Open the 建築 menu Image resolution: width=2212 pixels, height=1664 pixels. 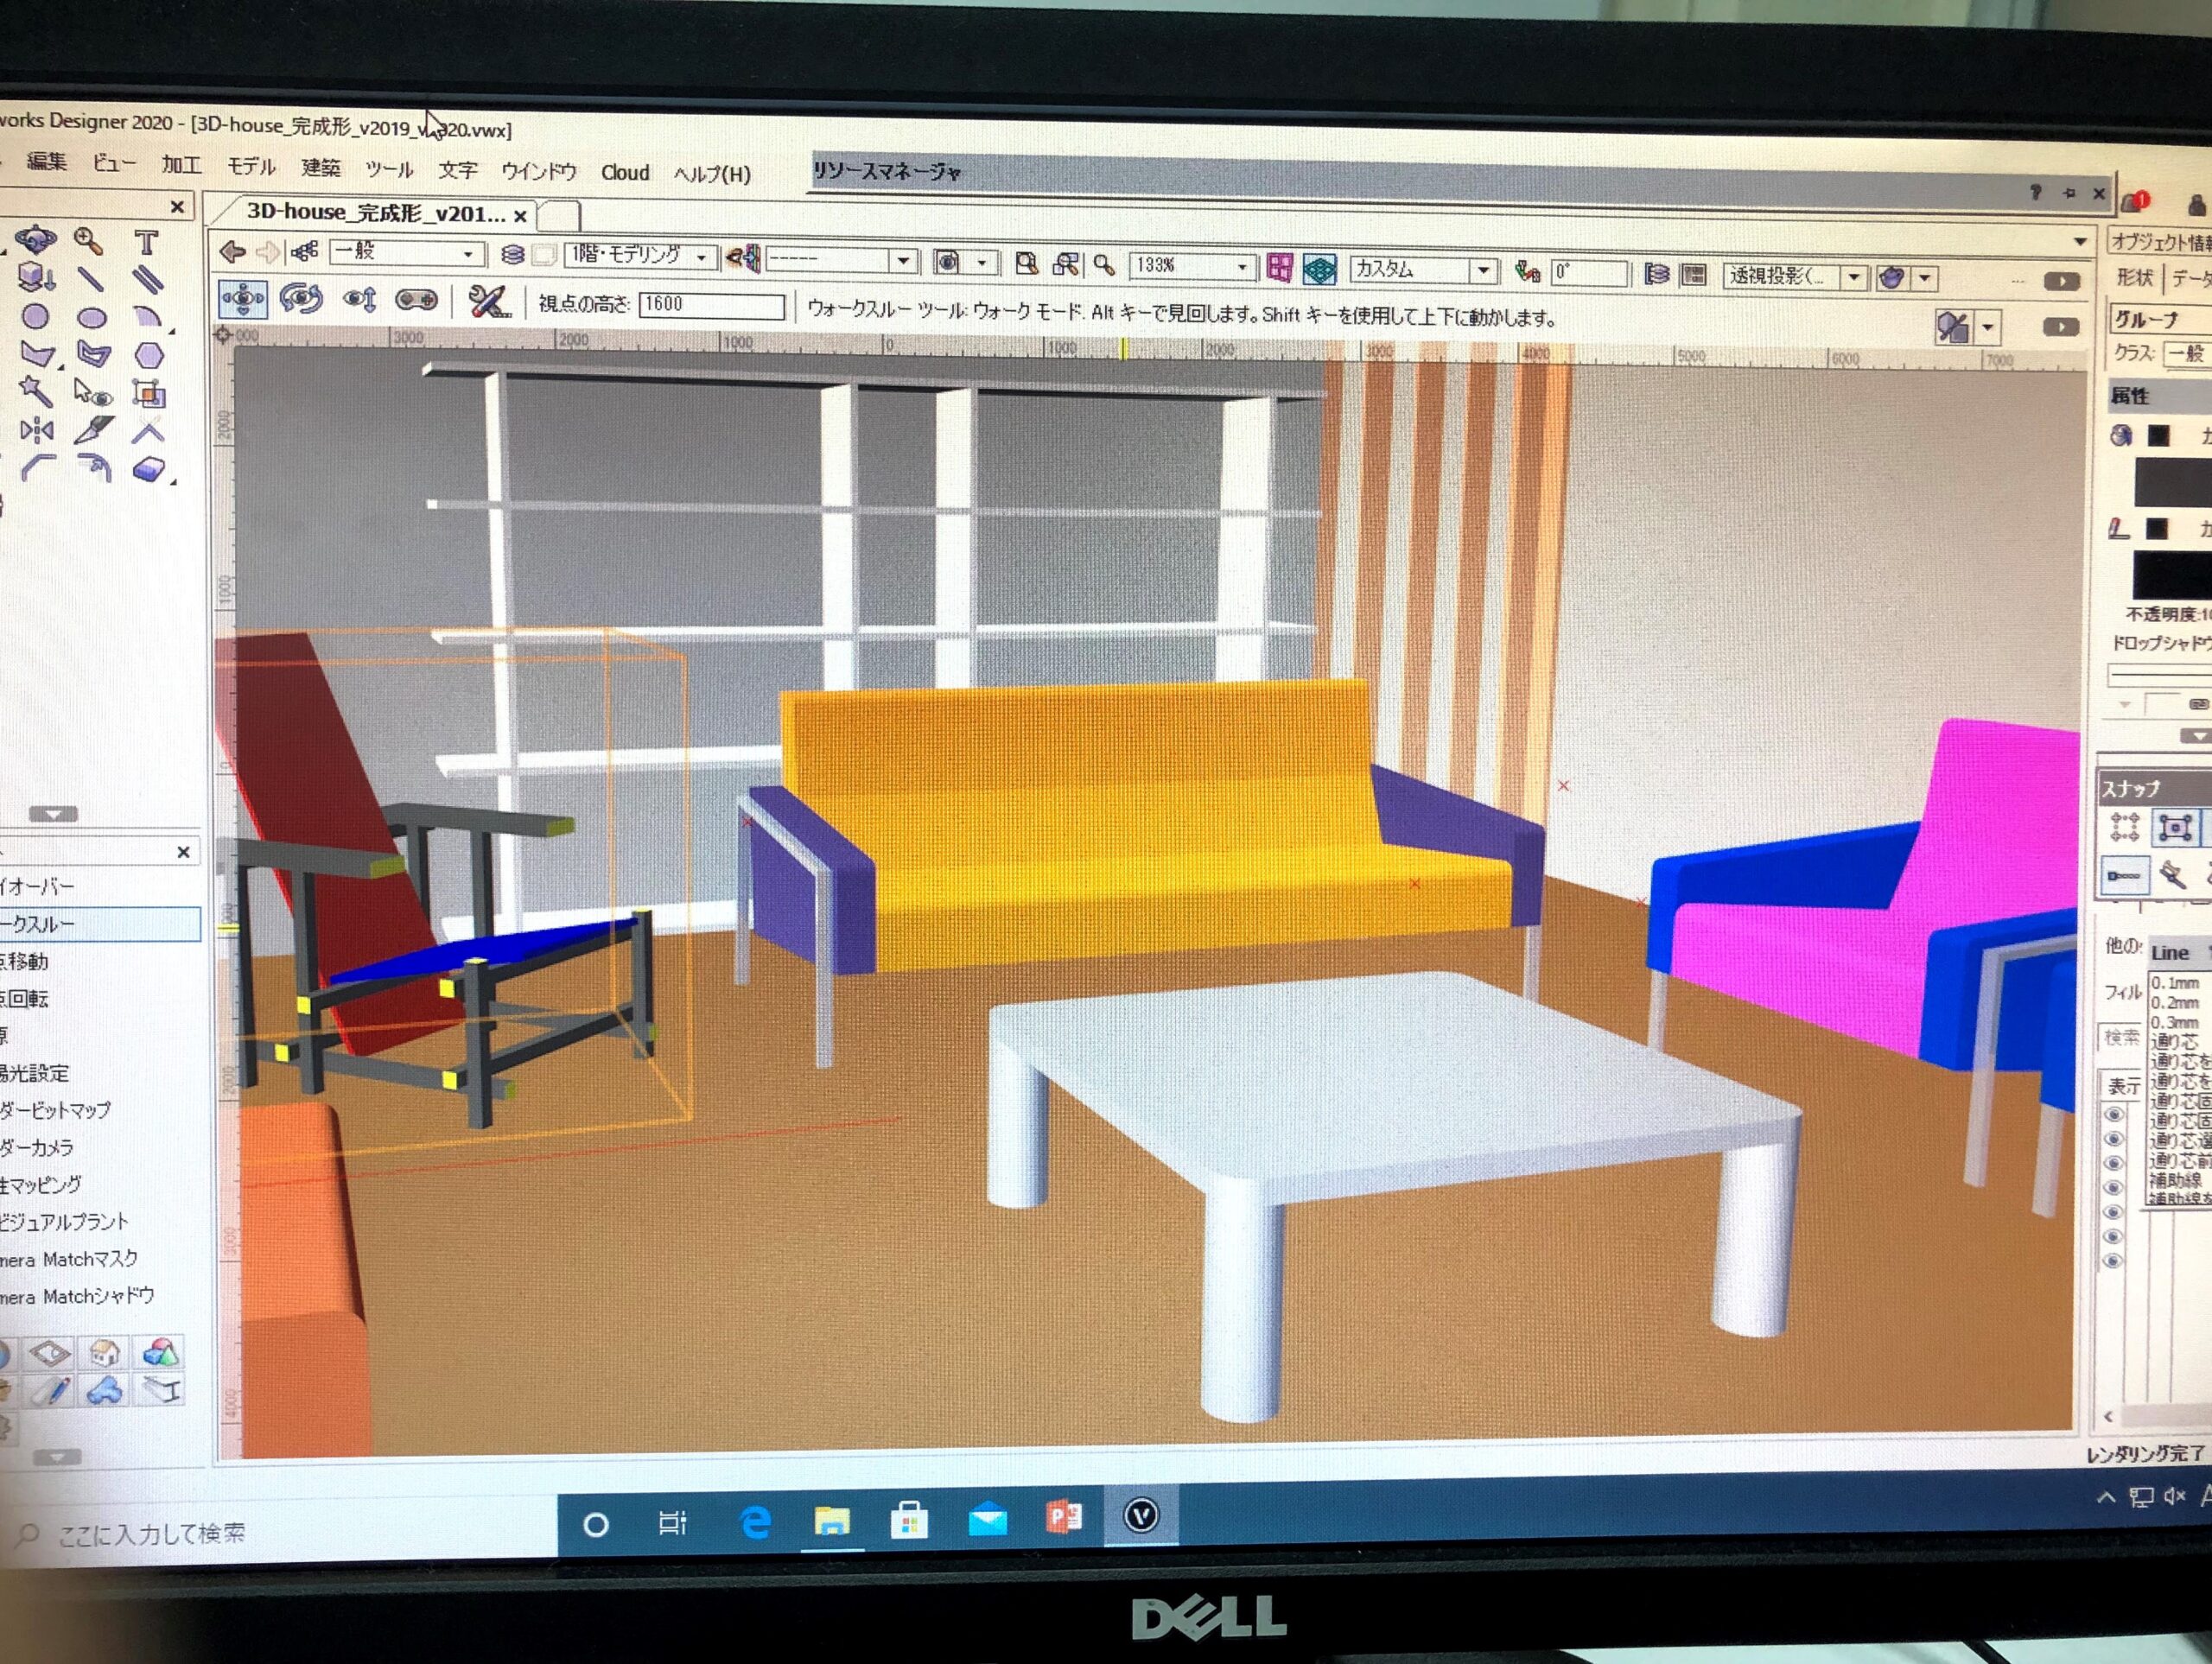click(x=321, y=168)
